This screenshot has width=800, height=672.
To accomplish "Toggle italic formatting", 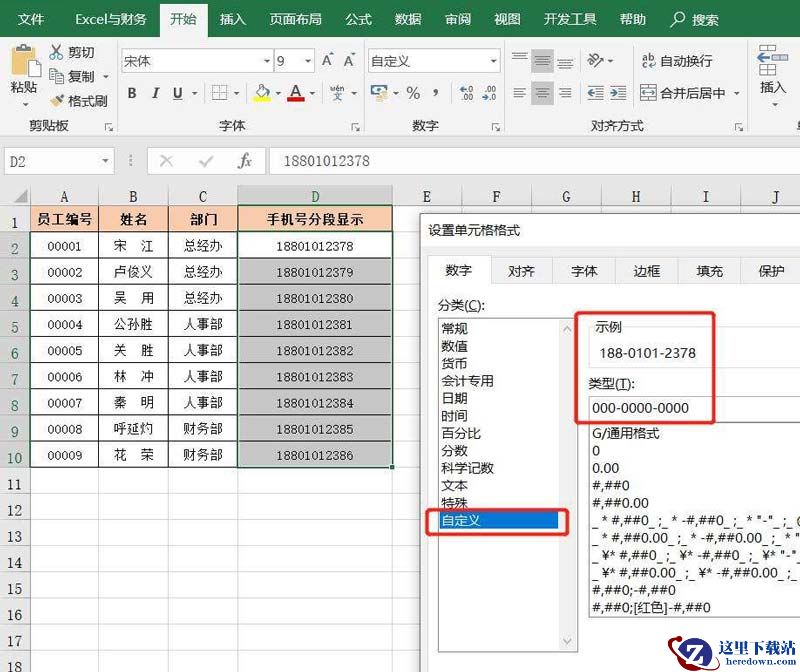I will point(156,93).
